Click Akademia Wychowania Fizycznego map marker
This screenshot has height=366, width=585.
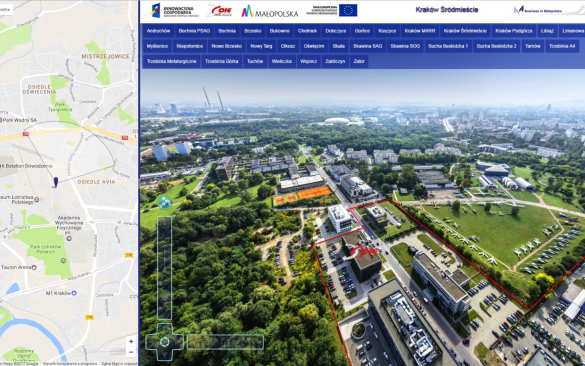click(x=69, y=238)
